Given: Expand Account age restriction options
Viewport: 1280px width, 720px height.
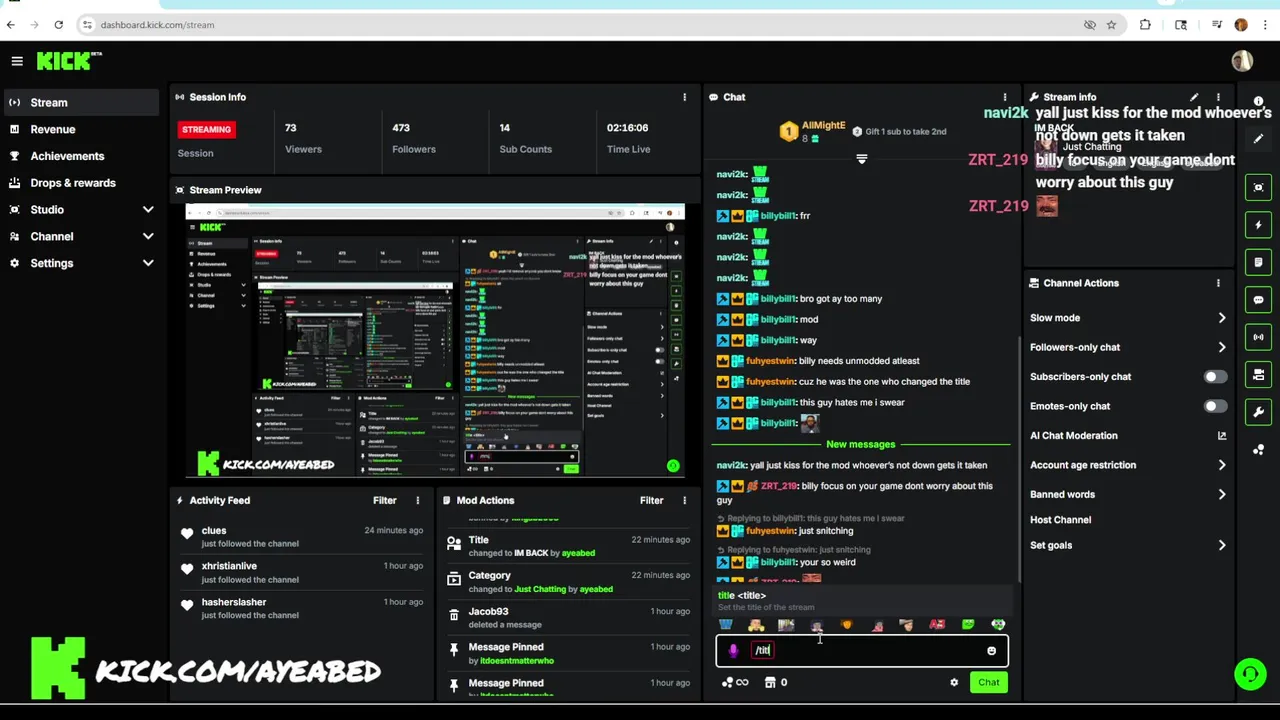Looking at the screenshot, I should click(1221, 465).
